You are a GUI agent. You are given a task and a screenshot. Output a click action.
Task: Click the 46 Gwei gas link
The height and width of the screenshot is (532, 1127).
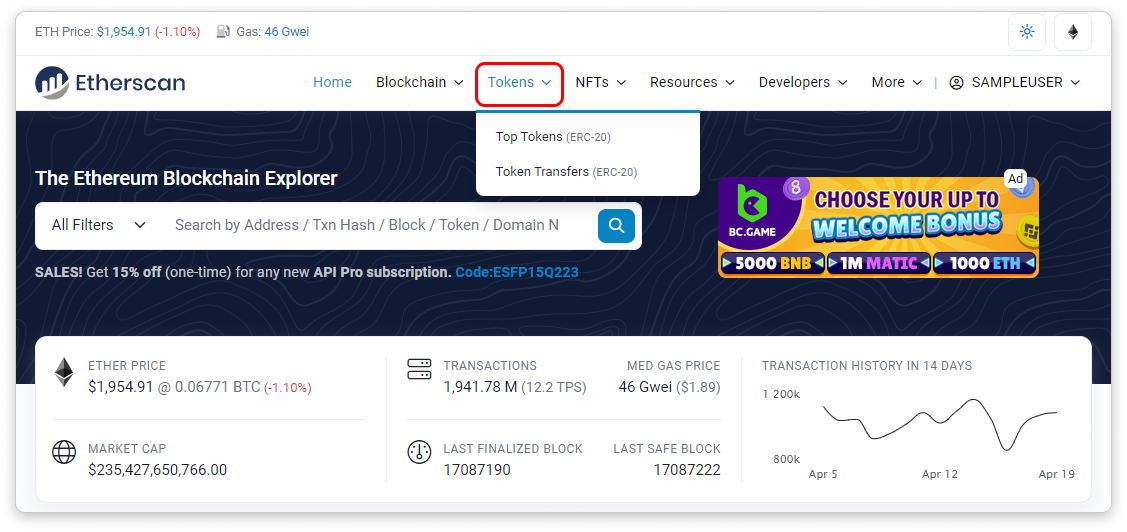(x=286, y=32)
